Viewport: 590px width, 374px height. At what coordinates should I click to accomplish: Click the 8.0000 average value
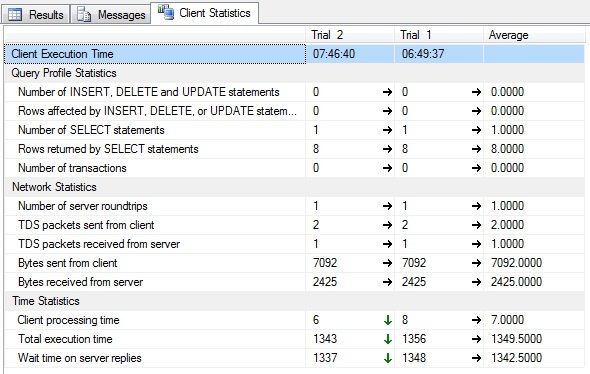[x=507, y=149]
